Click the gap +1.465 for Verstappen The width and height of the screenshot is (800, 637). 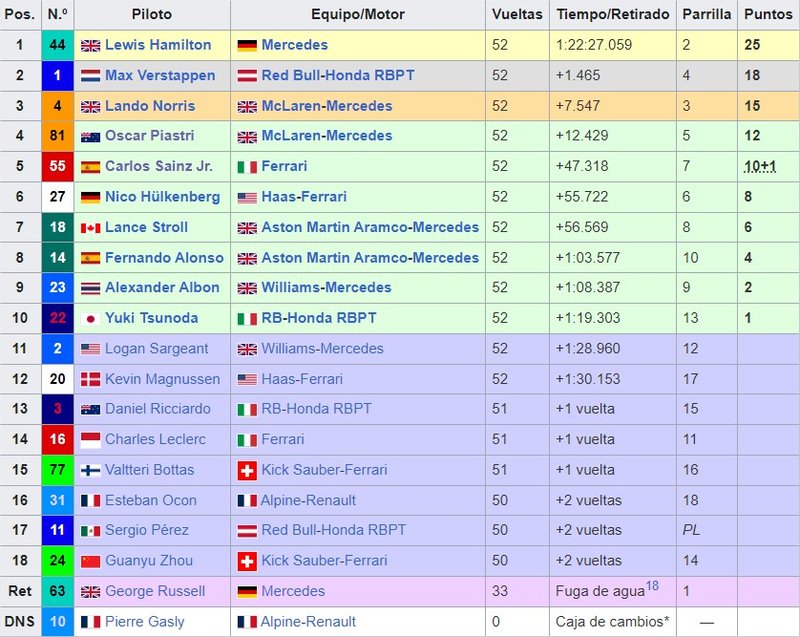[578, 75]
